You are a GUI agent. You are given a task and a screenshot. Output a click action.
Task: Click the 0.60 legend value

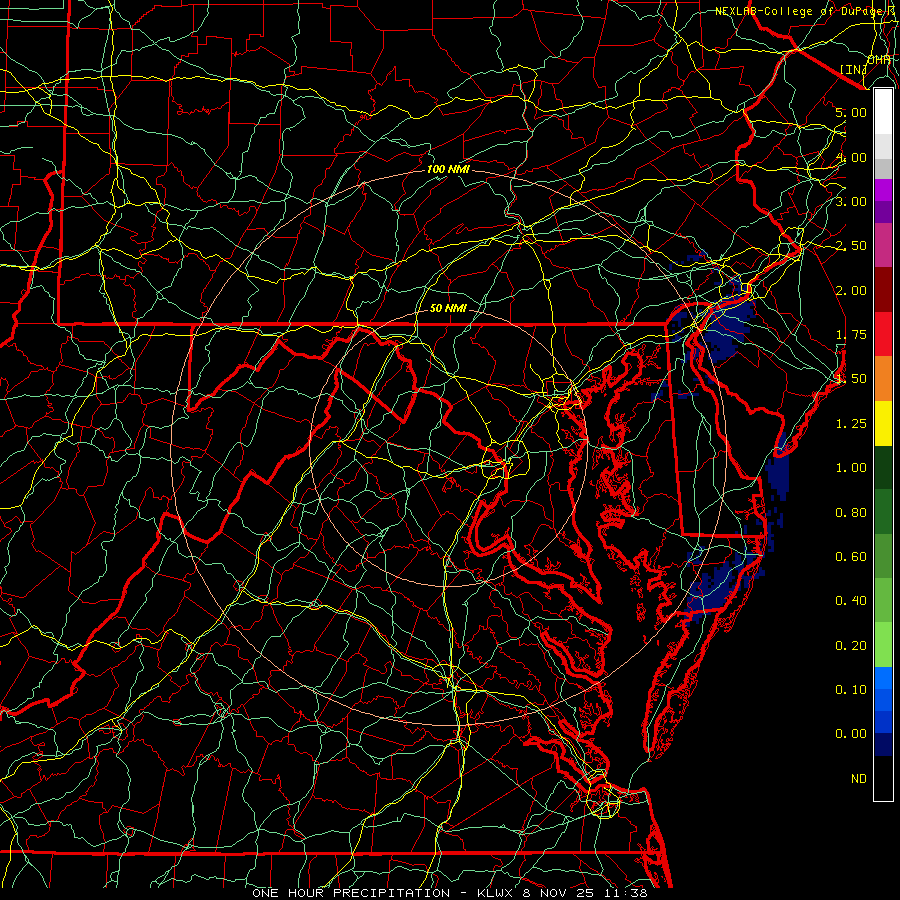851,557
